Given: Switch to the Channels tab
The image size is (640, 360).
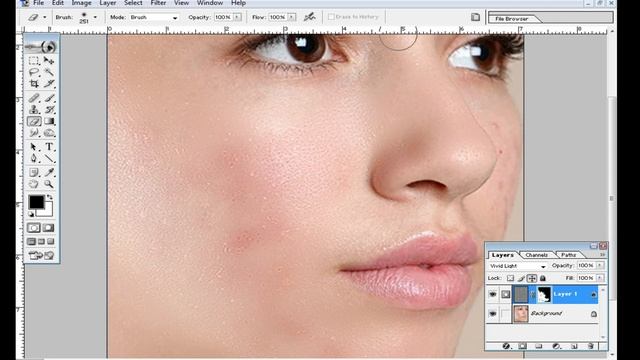Looking at the screenshot, I should pos(536,255).
